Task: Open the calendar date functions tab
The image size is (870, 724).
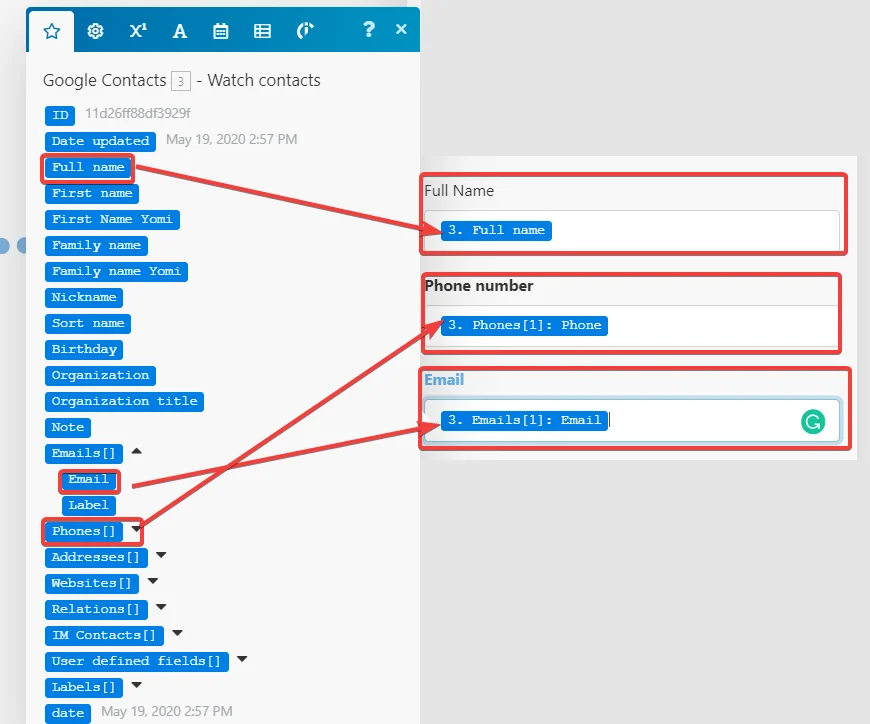Action: click(220, 31)
